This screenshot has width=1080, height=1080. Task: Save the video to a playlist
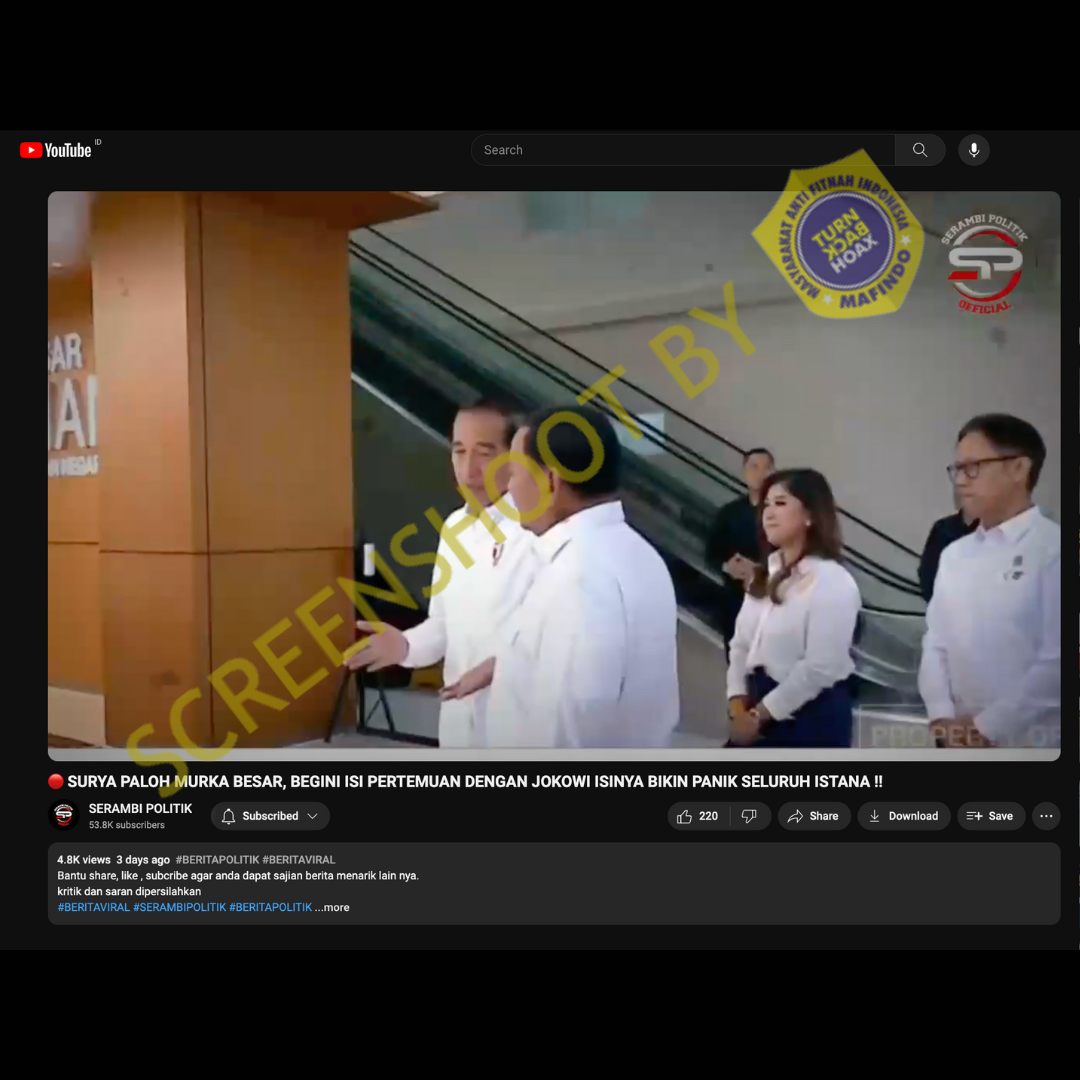[990, 816]
